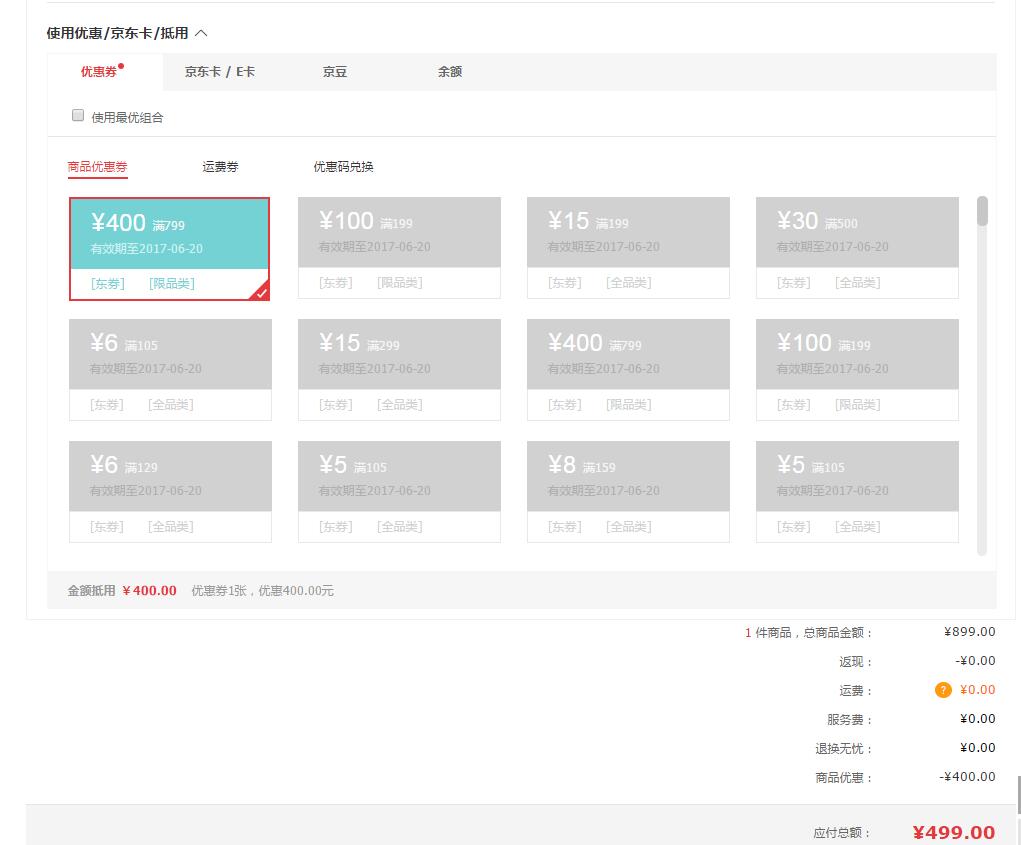Image resolution: width=1021 pixels, height=845 pixels.
Task: Enable the 使用最优组合 checkbox
Action: [78, 115]
